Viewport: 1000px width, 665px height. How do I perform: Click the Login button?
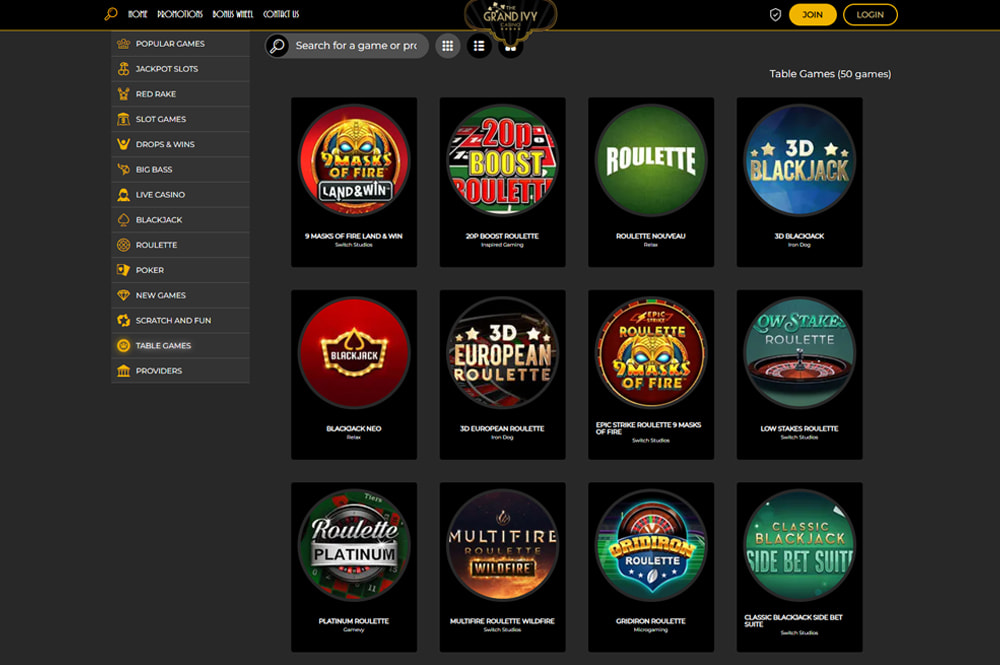pyautogui.click(x=870, y=15)
